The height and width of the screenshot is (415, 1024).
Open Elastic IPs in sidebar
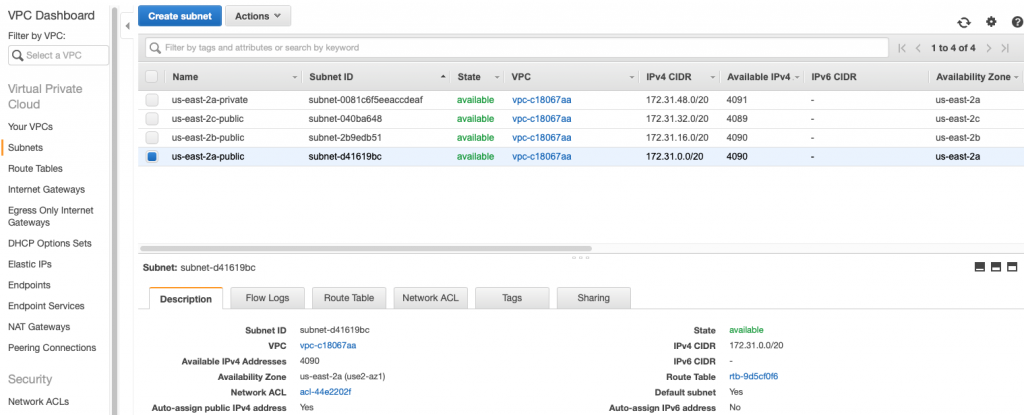tap(29, 264)
